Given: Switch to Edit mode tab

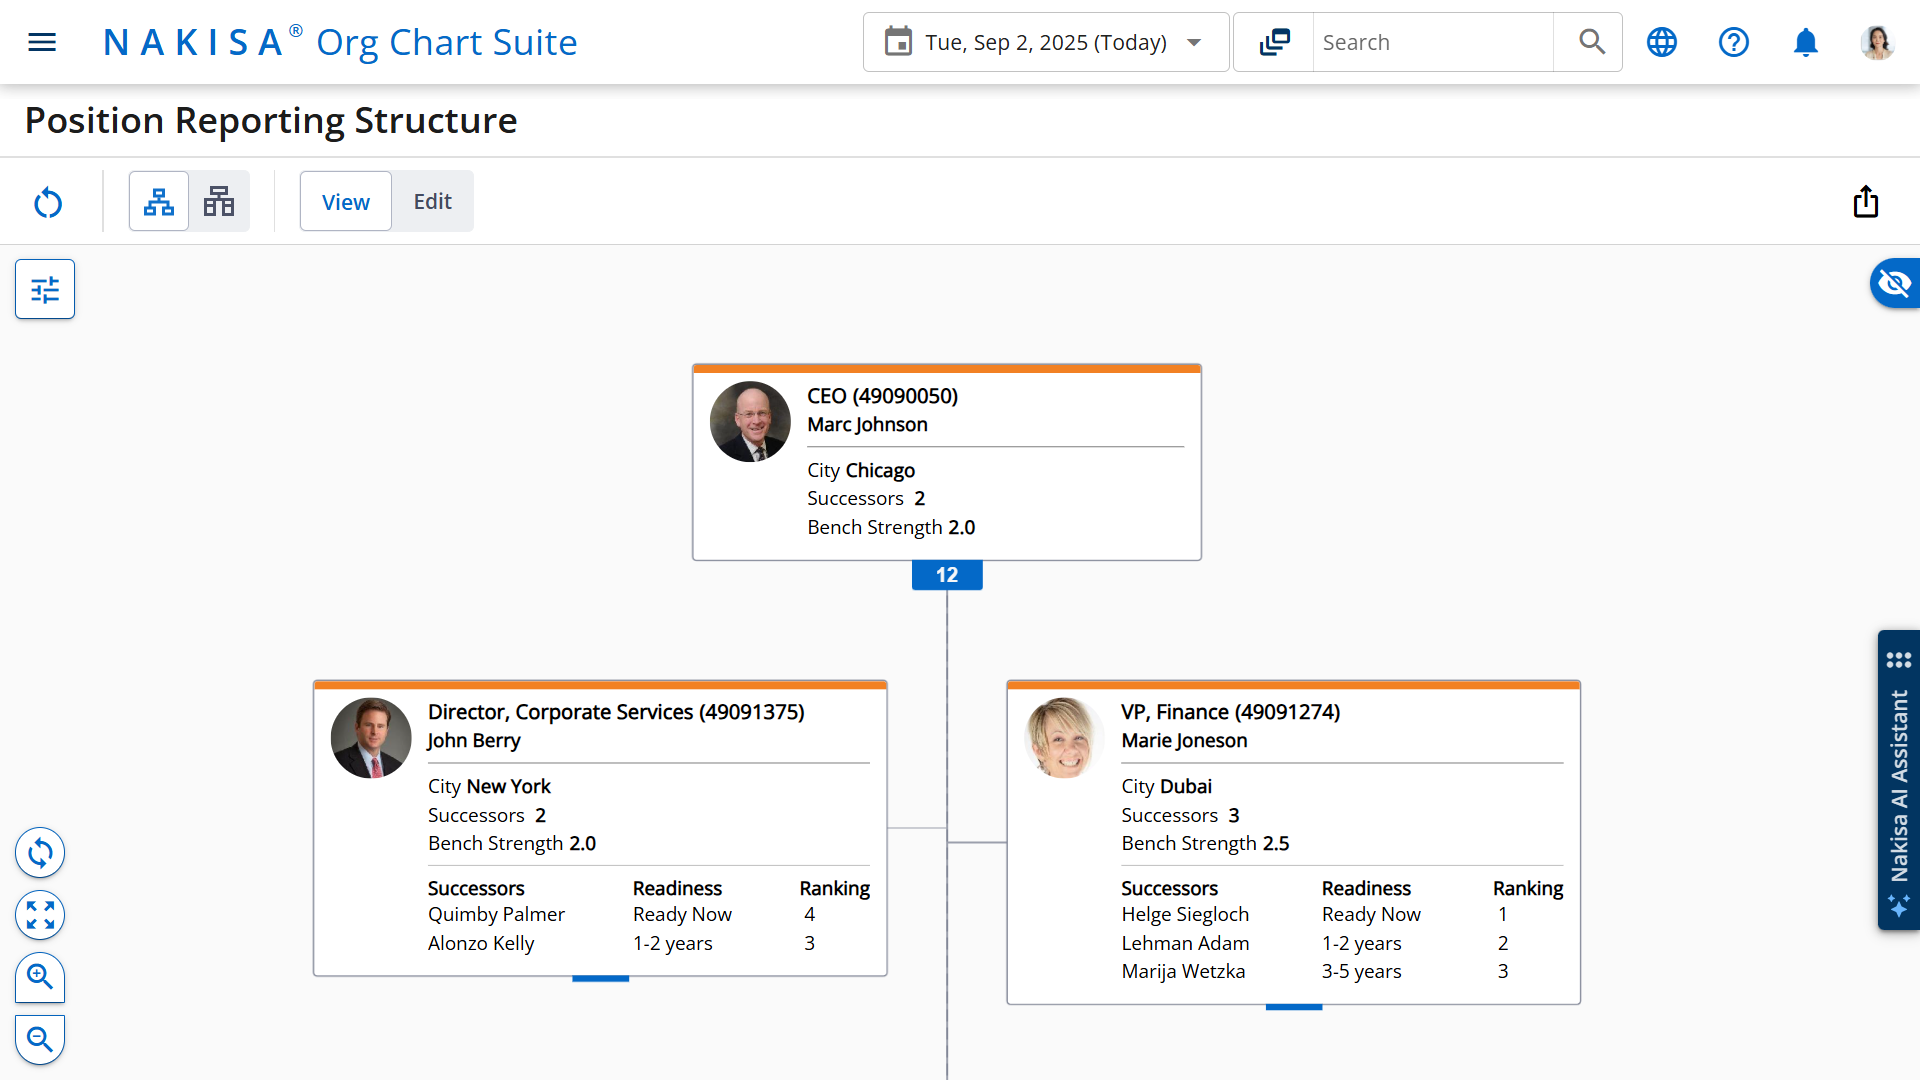Looking at the screenshot, I should click(432, 202).
